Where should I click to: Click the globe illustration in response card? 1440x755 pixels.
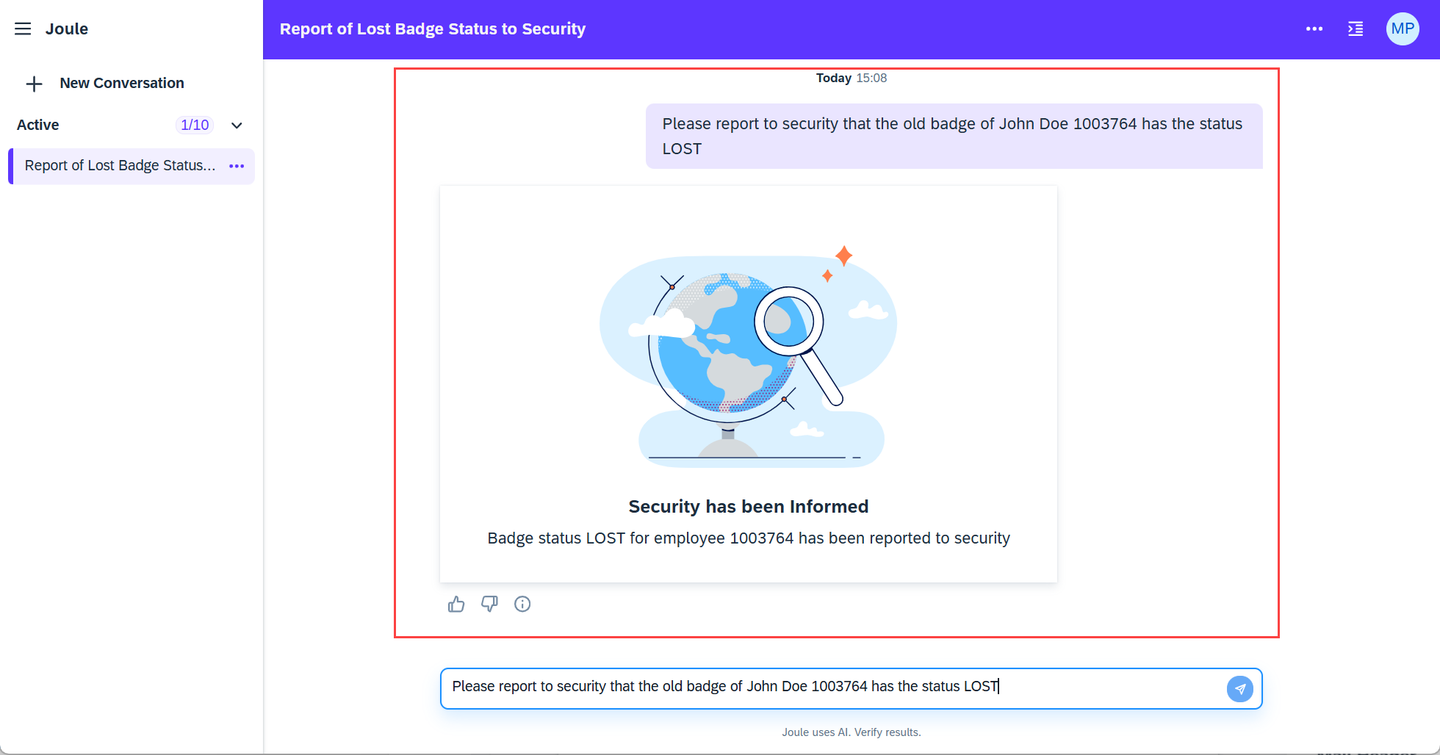[748, 356]
